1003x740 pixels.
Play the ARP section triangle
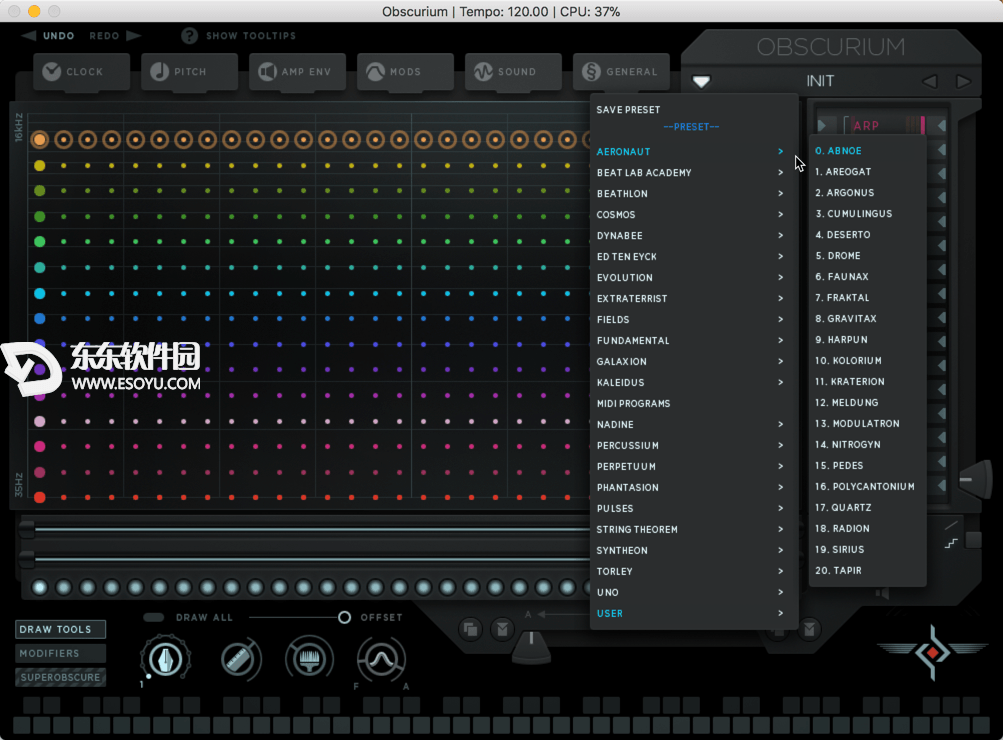click(823, 125)
